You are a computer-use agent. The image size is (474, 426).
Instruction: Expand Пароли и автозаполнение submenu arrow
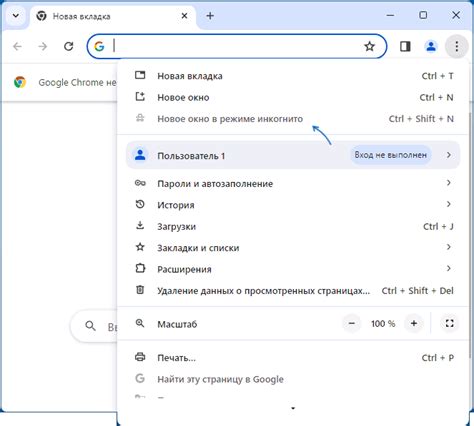pos(449,183)
